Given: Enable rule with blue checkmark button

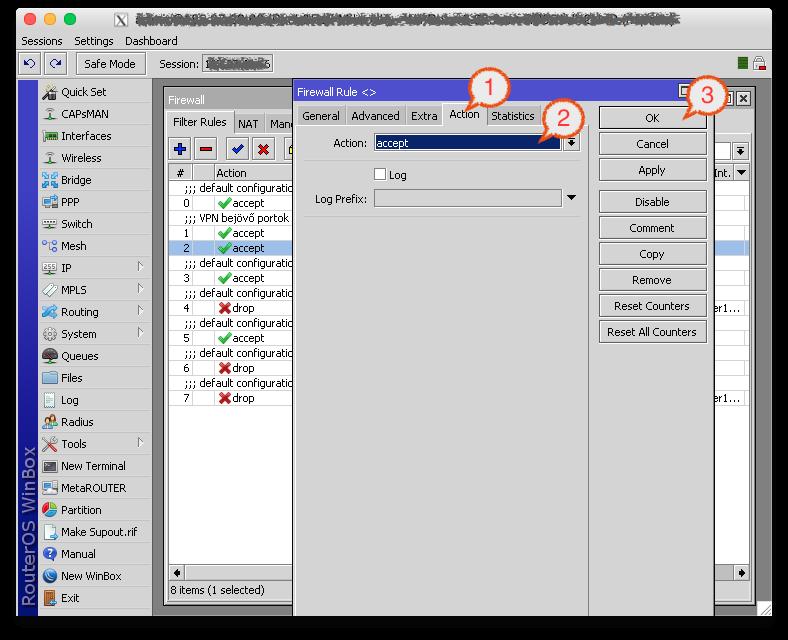Looking at the screenshot, I should click(x=237, y=149).
